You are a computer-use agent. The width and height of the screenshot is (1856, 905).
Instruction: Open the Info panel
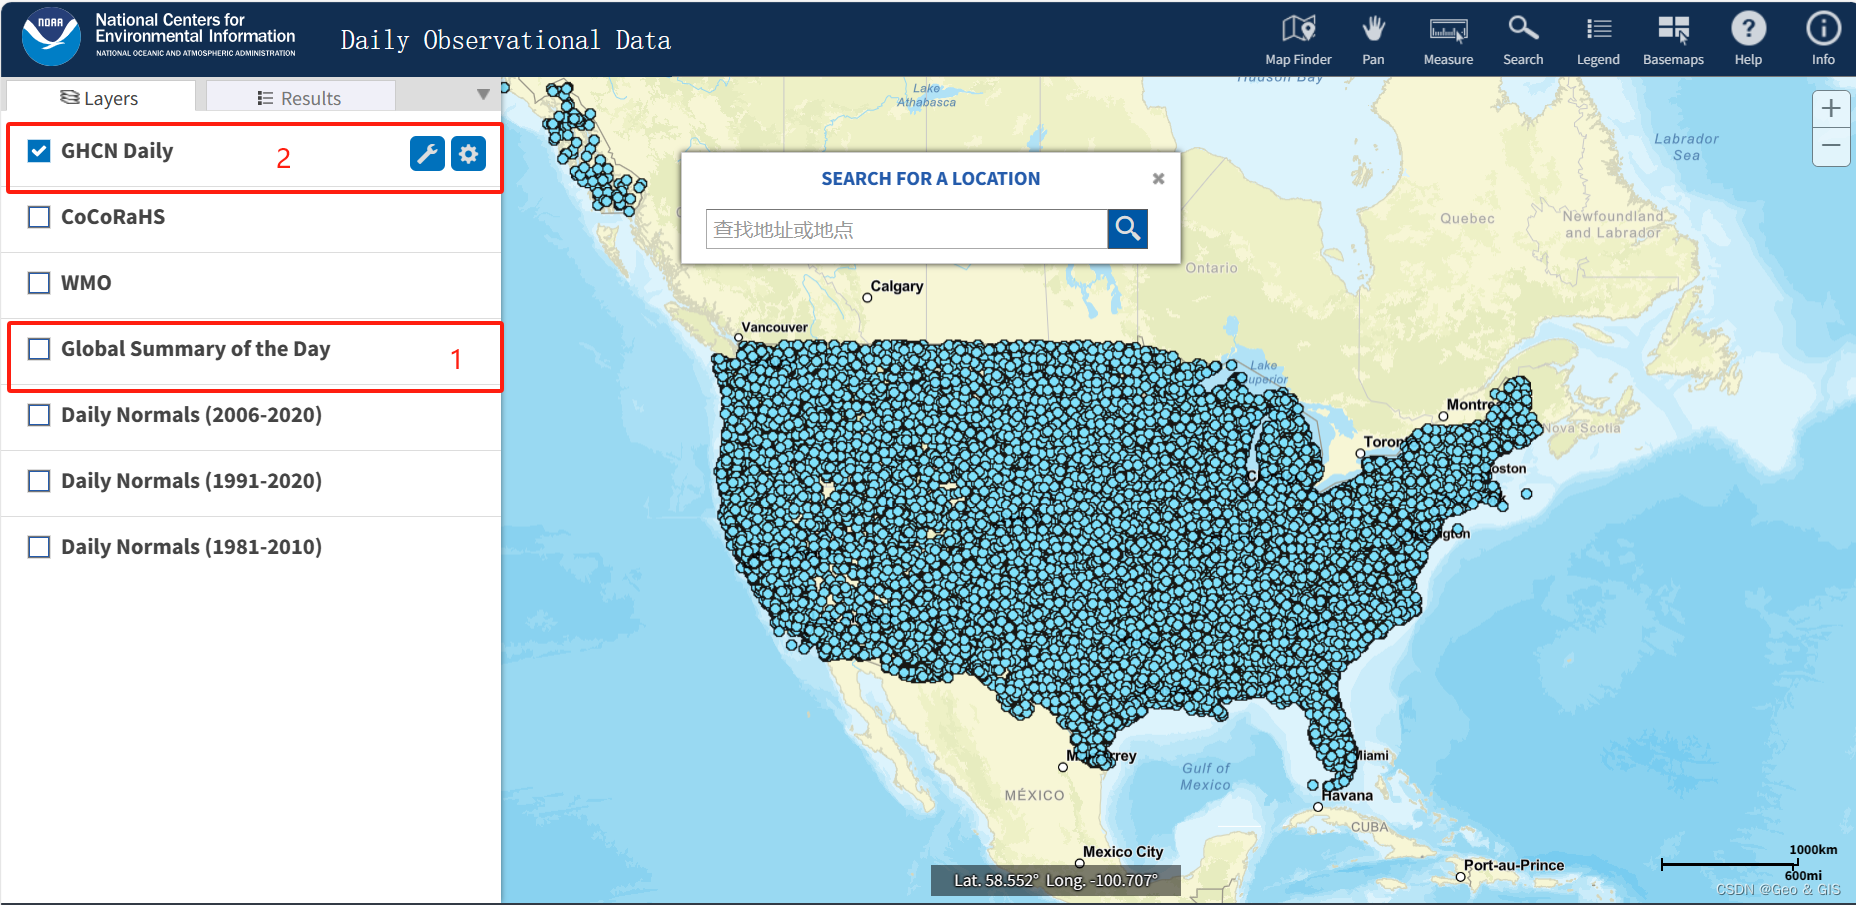coord(1823,40)
